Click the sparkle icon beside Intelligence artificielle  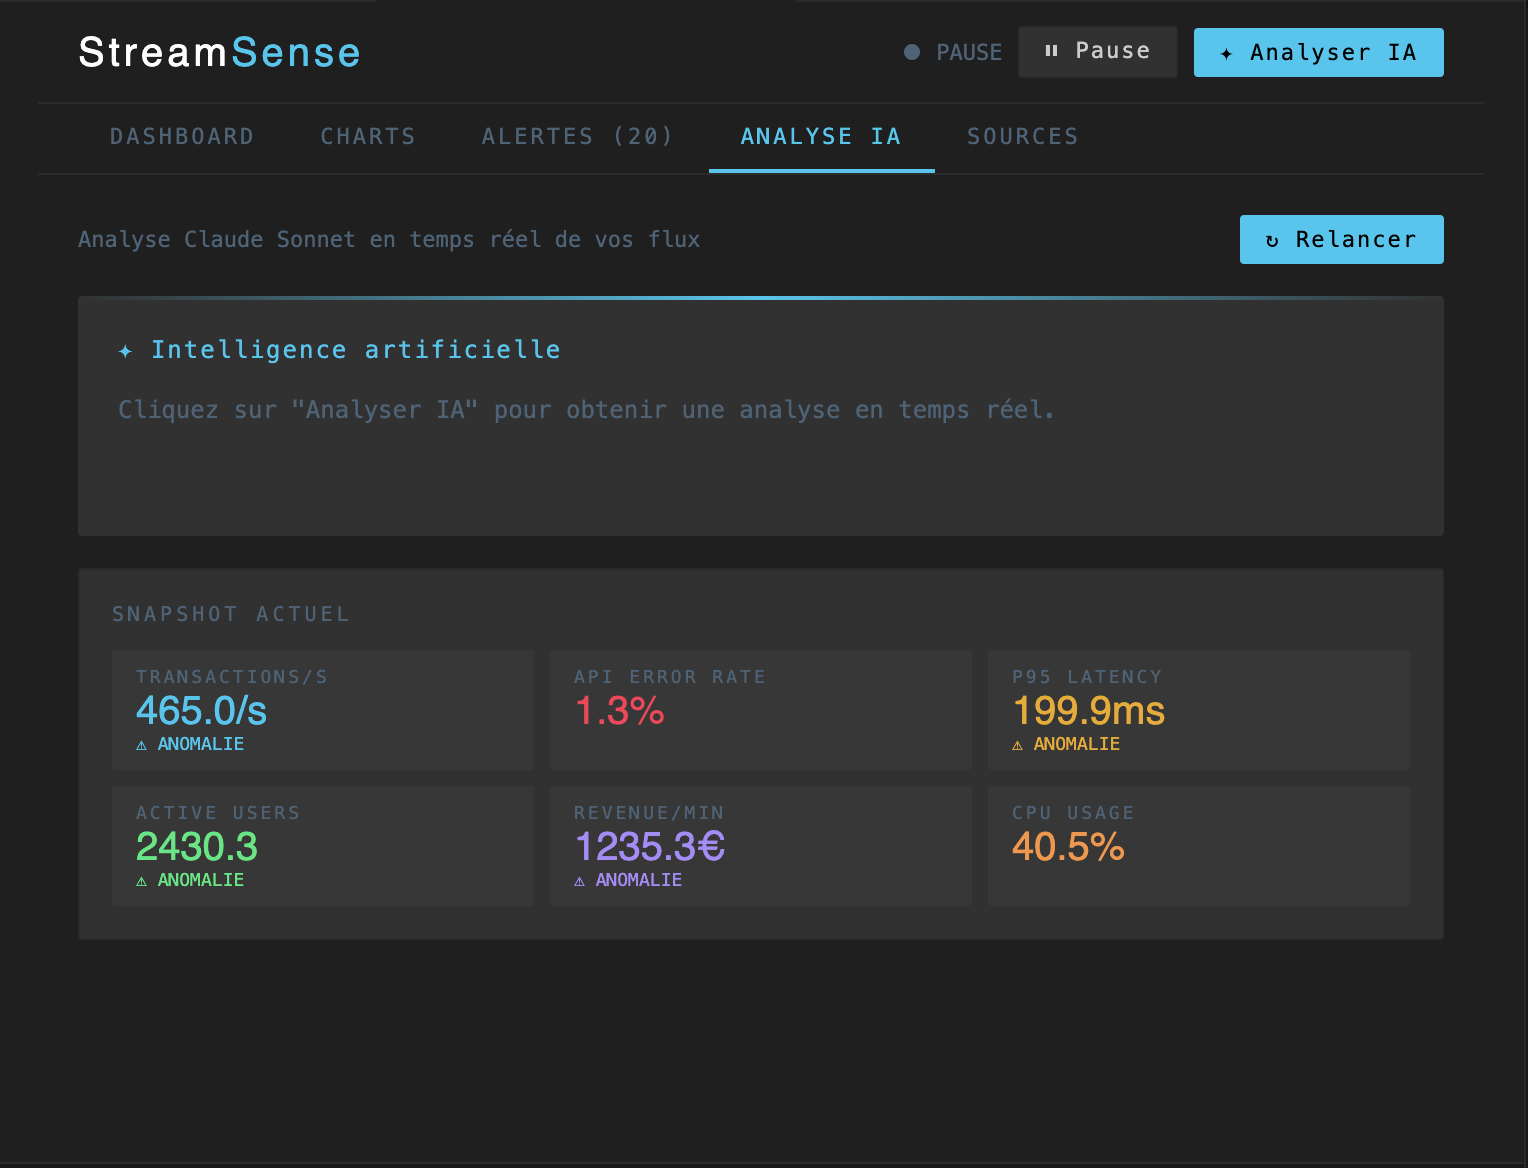click(124, 350)
